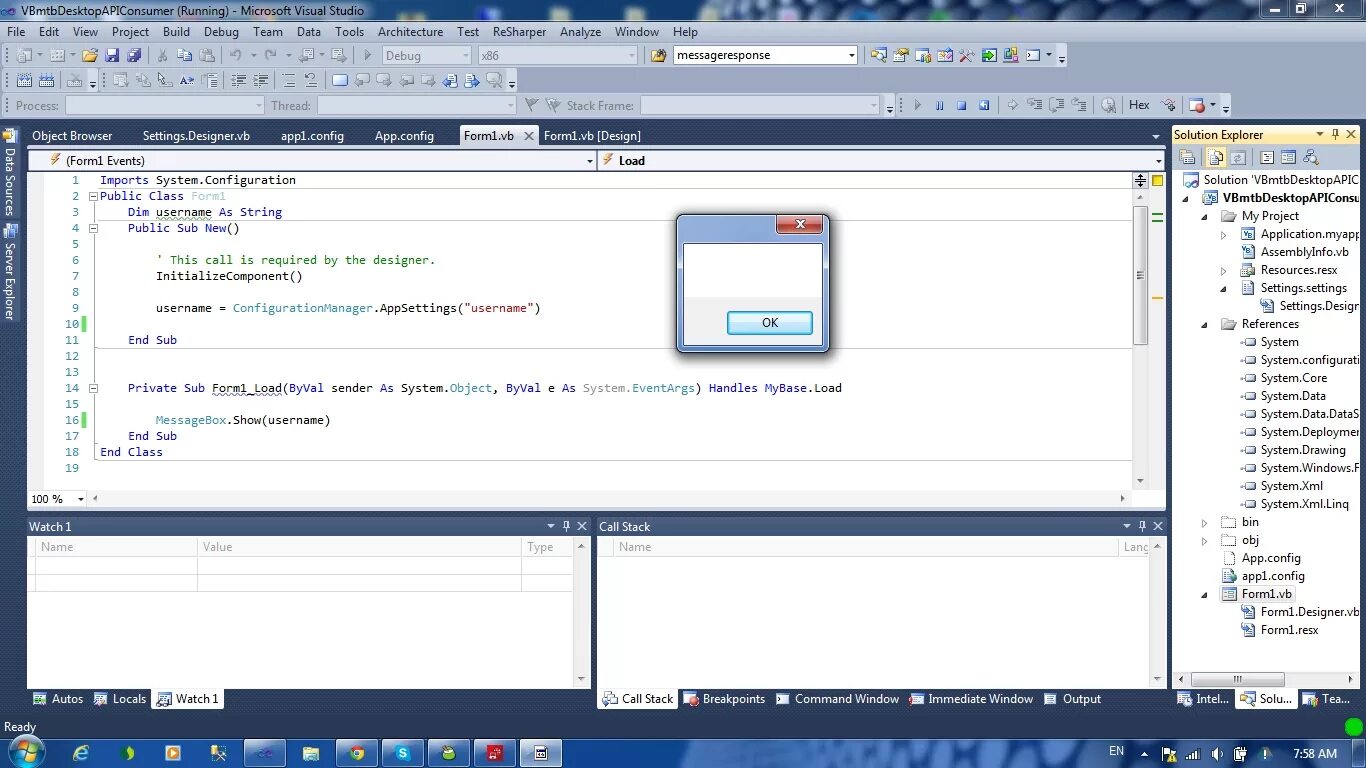Switch to Object Browser tab
The height and width of the screenshot is (768, 1366).
72,135
